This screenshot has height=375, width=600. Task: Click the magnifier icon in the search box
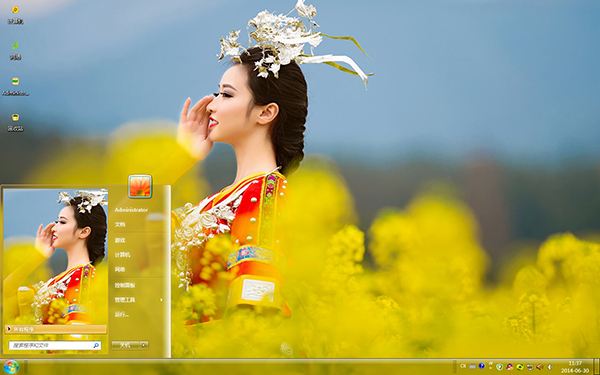coord(96,346)
